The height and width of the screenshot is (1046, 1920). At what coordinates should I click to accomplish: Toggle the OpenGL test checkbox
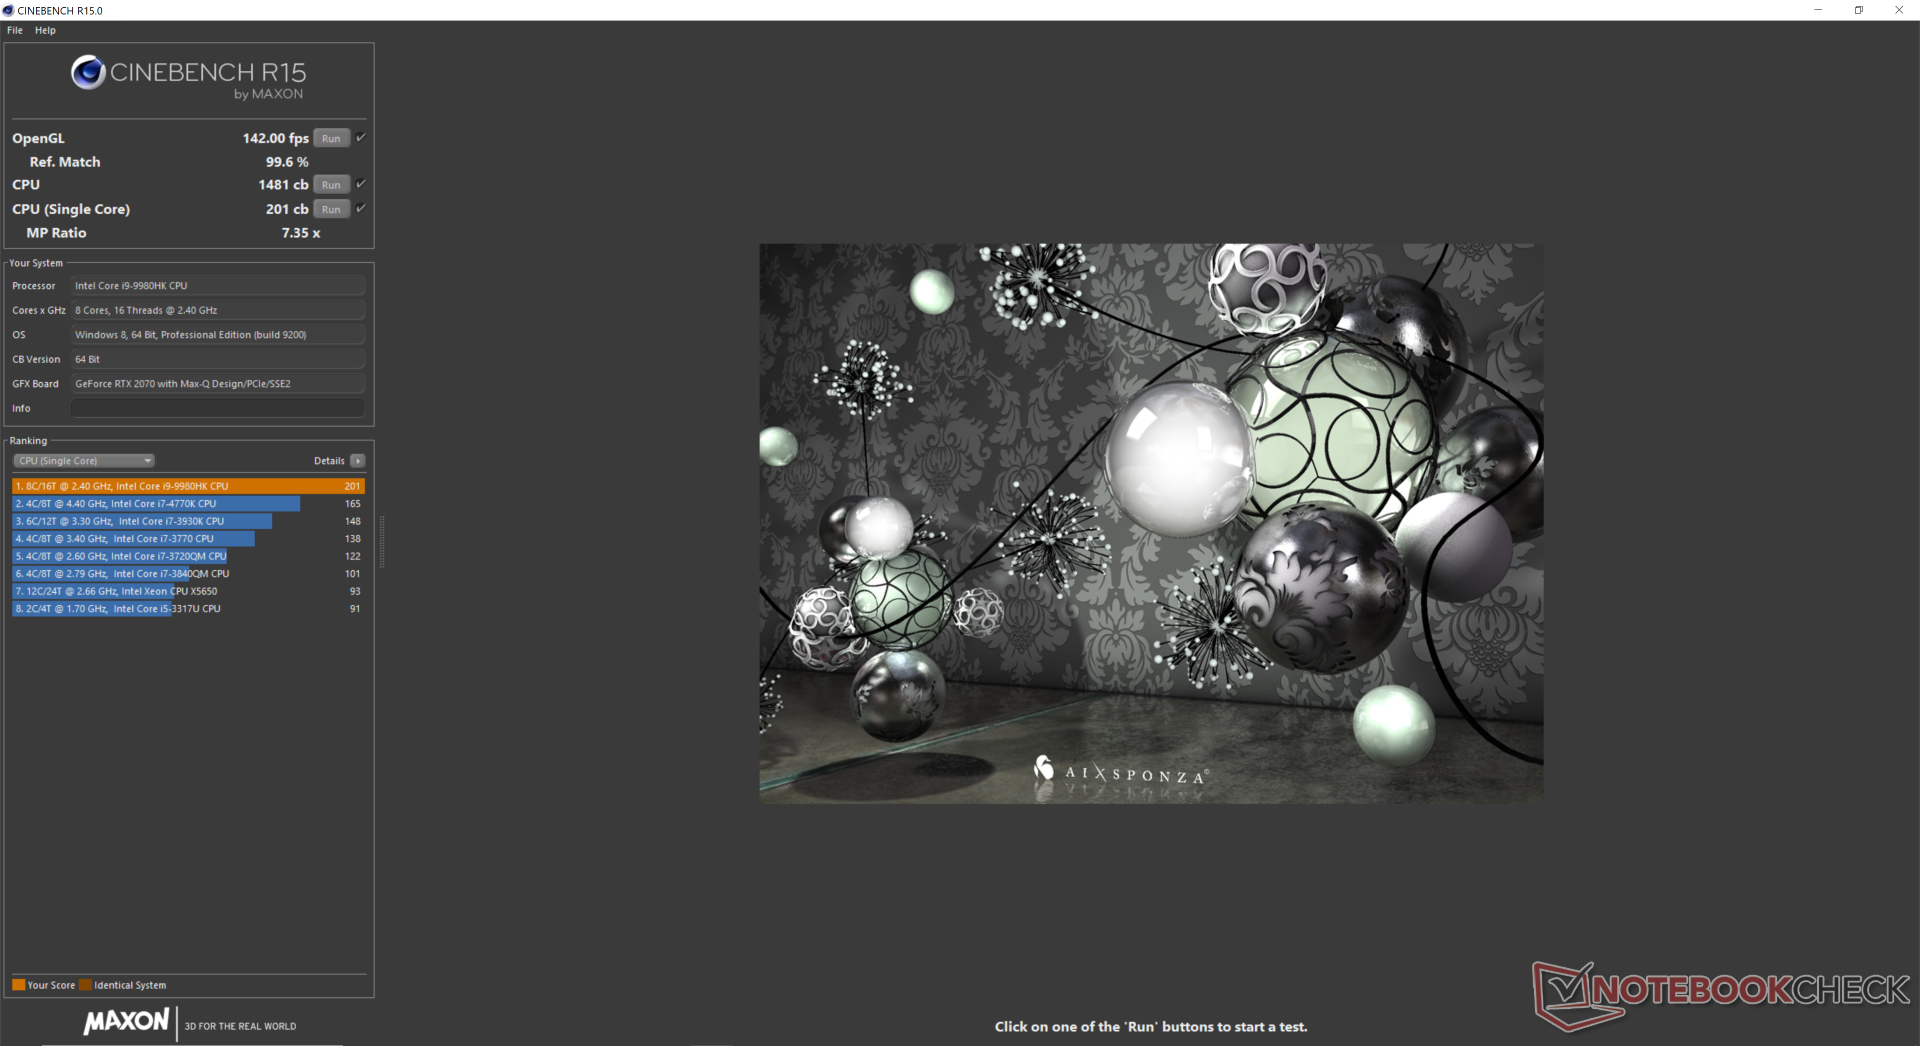[361, 138]
